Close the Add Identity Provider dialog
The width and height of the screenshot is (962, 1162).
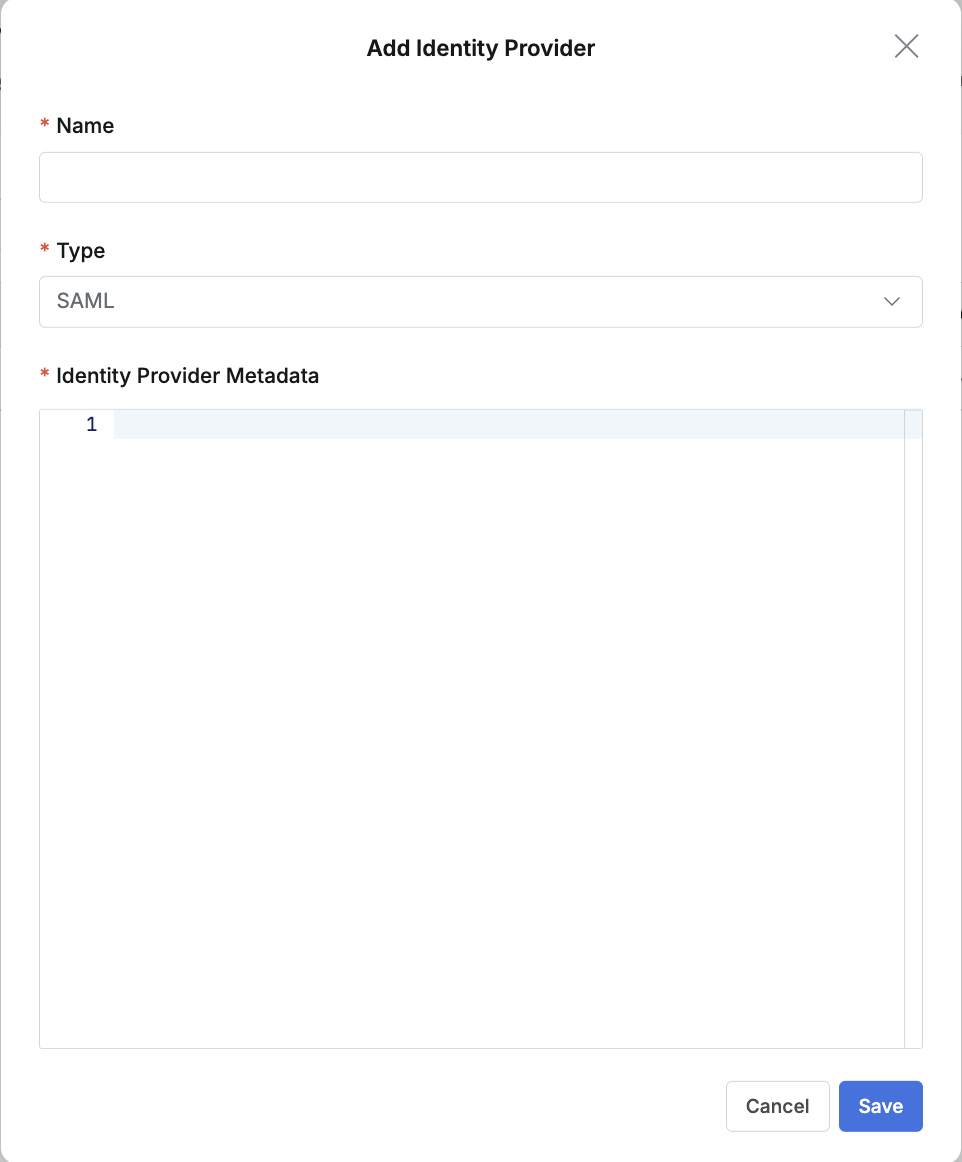pyautogui.click(x=906, y=47)
